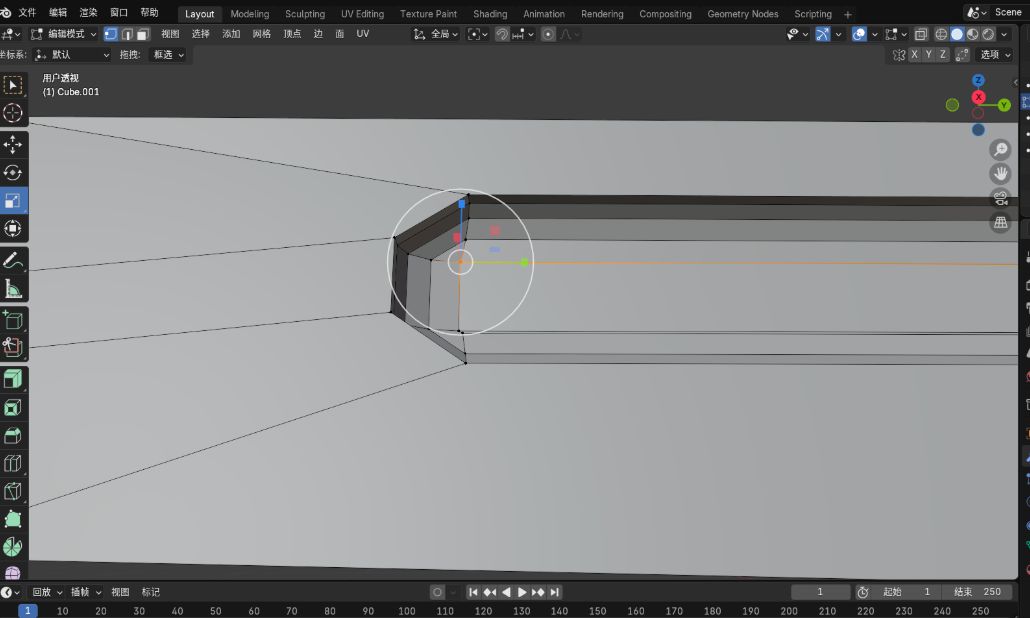This screenshot has width=1030, height=618.
Task: Toggle viewport overlays
Action: click(x=859, y=34)
